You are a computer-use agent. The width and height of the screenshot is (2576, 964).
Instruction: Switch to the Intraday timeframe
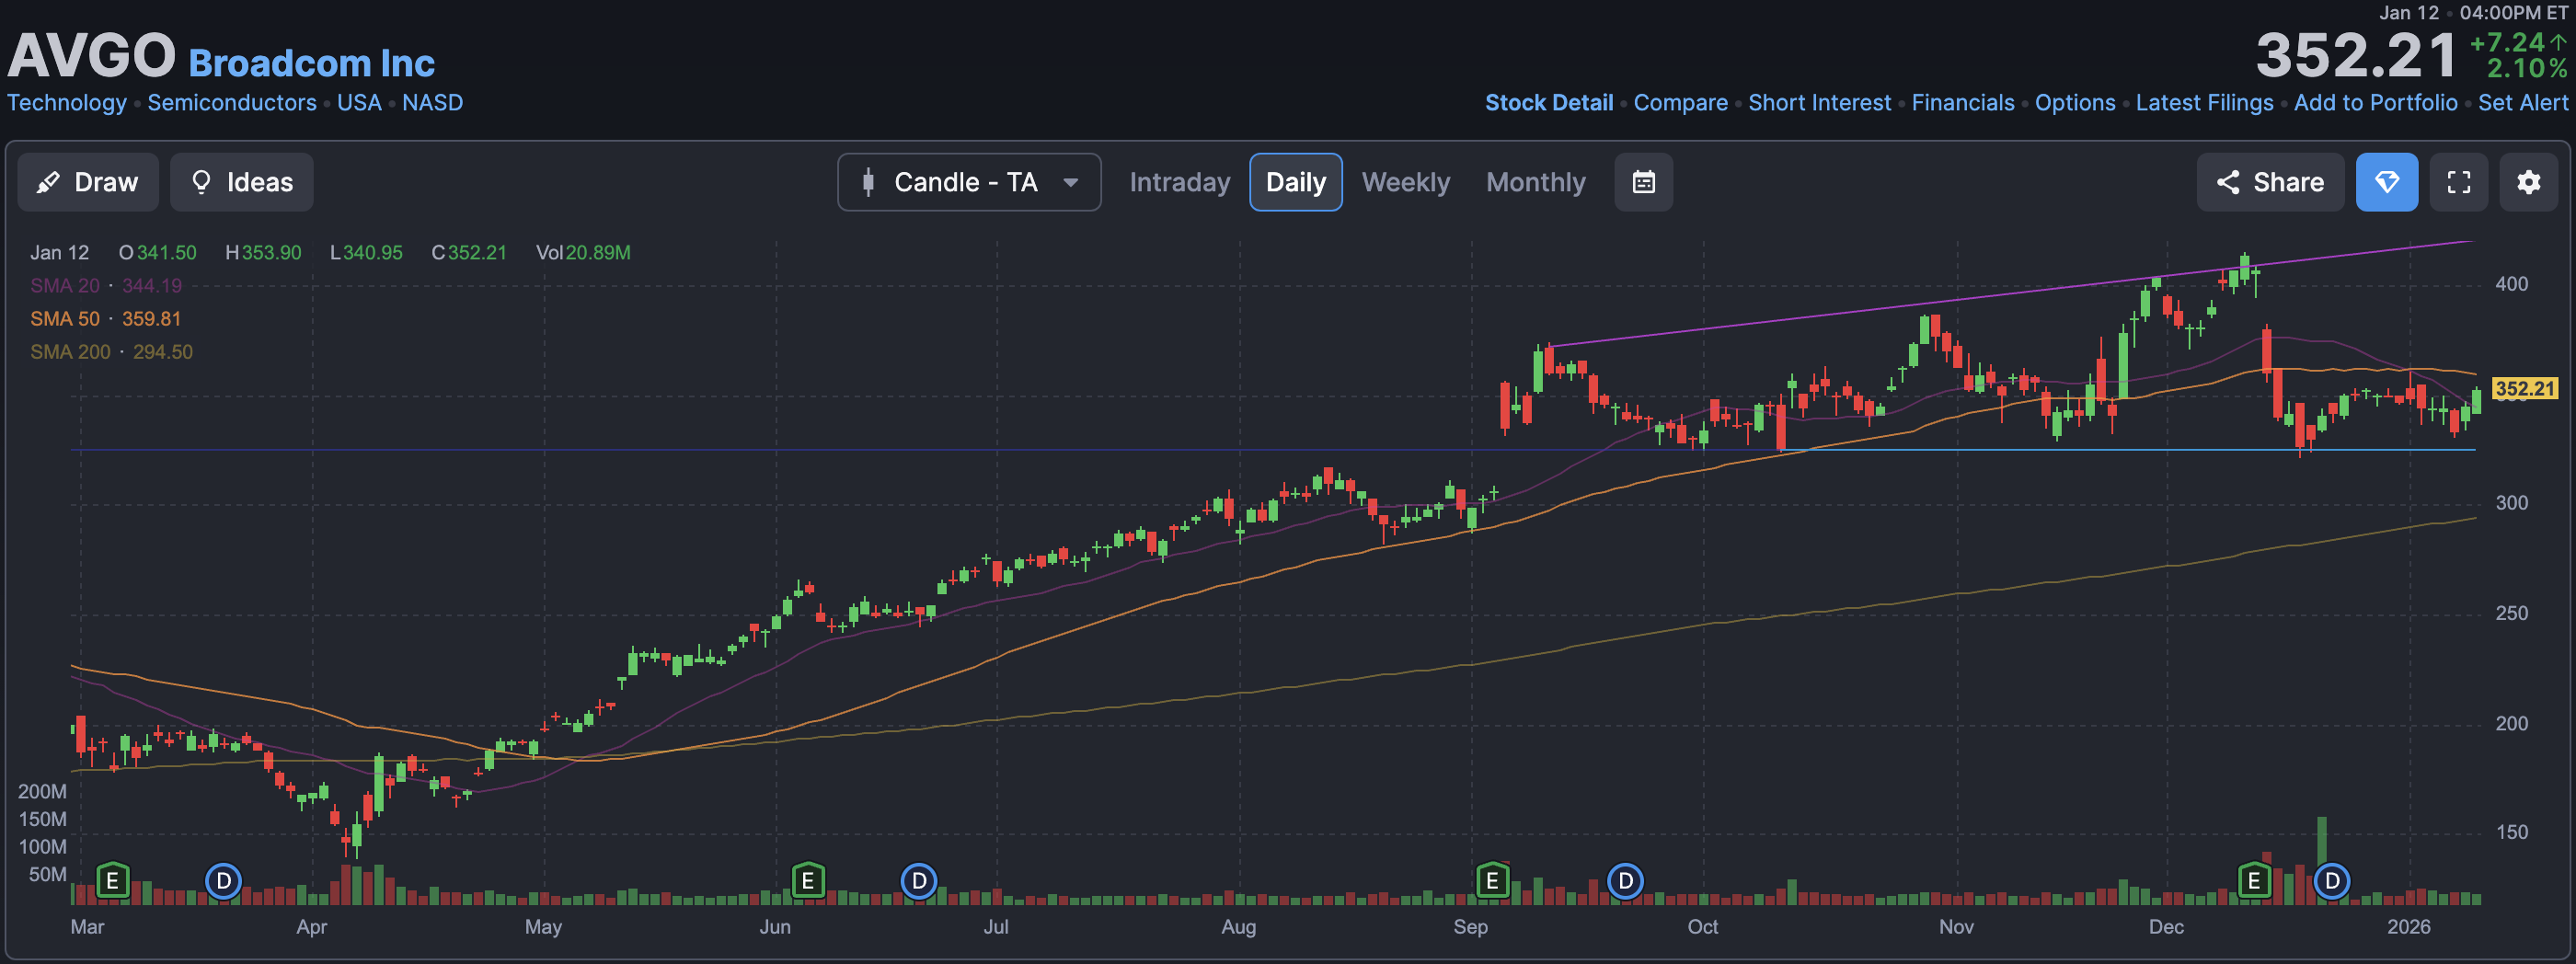[1179, 182]
